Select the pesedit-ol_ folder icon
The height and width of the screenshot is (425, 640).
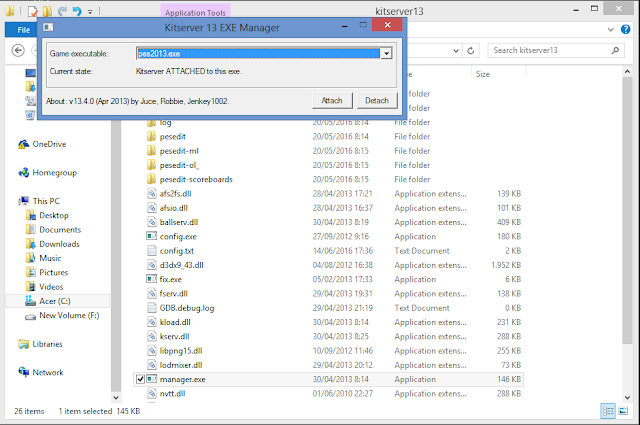point(151,165)
